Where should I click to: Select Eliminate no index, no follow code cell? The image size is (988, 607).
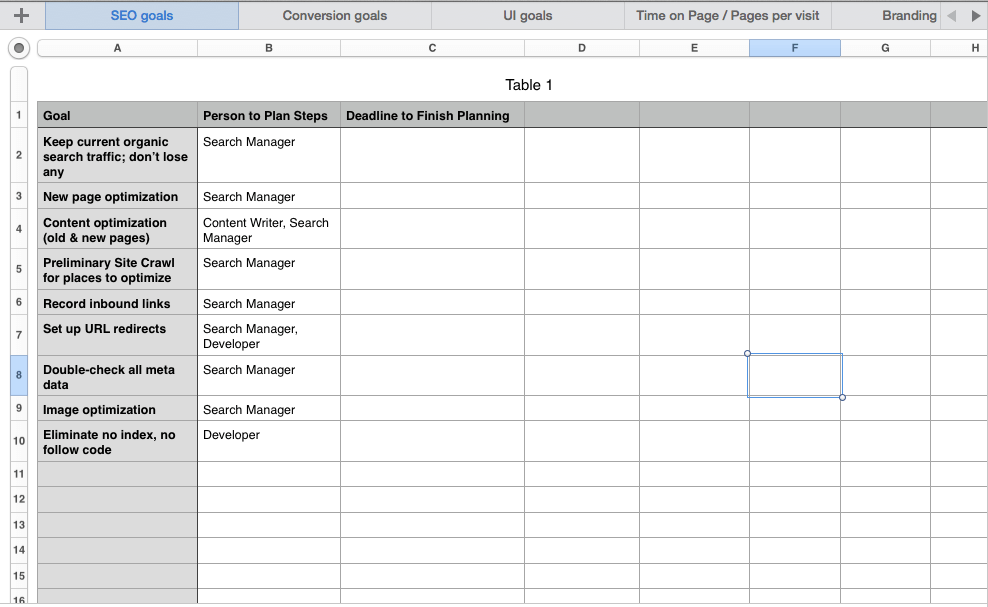[117, 442]
